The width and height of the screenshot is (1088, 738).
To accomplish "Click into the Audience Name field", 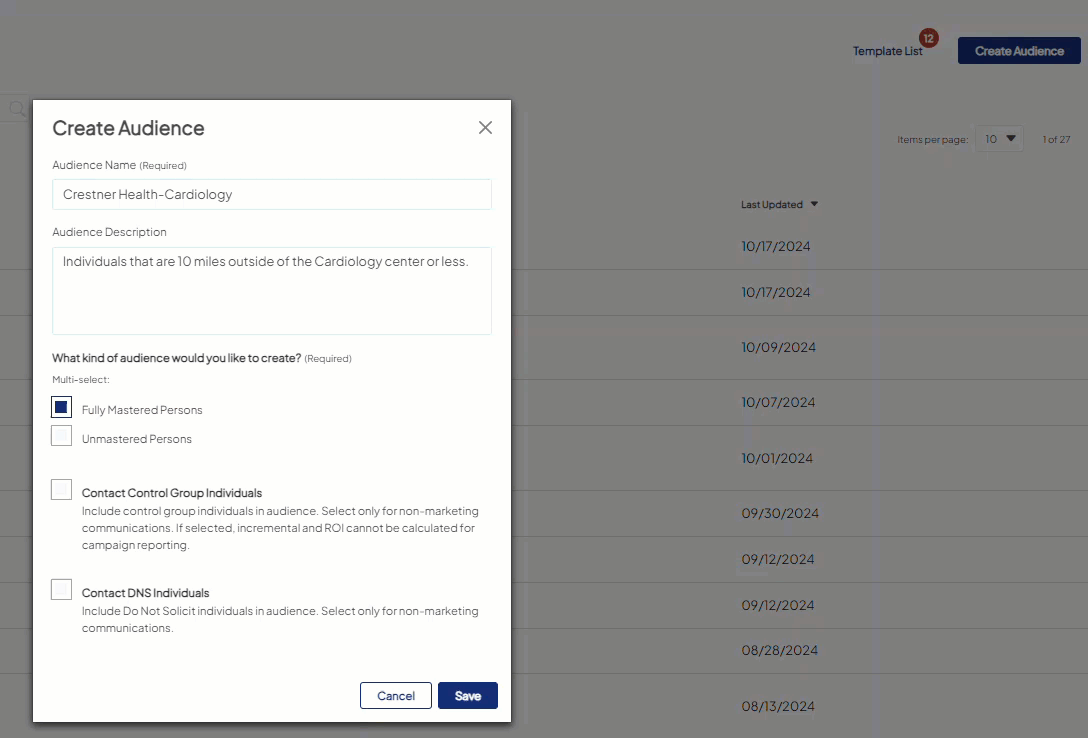I will pyautogui.click(x=272, y=195).
